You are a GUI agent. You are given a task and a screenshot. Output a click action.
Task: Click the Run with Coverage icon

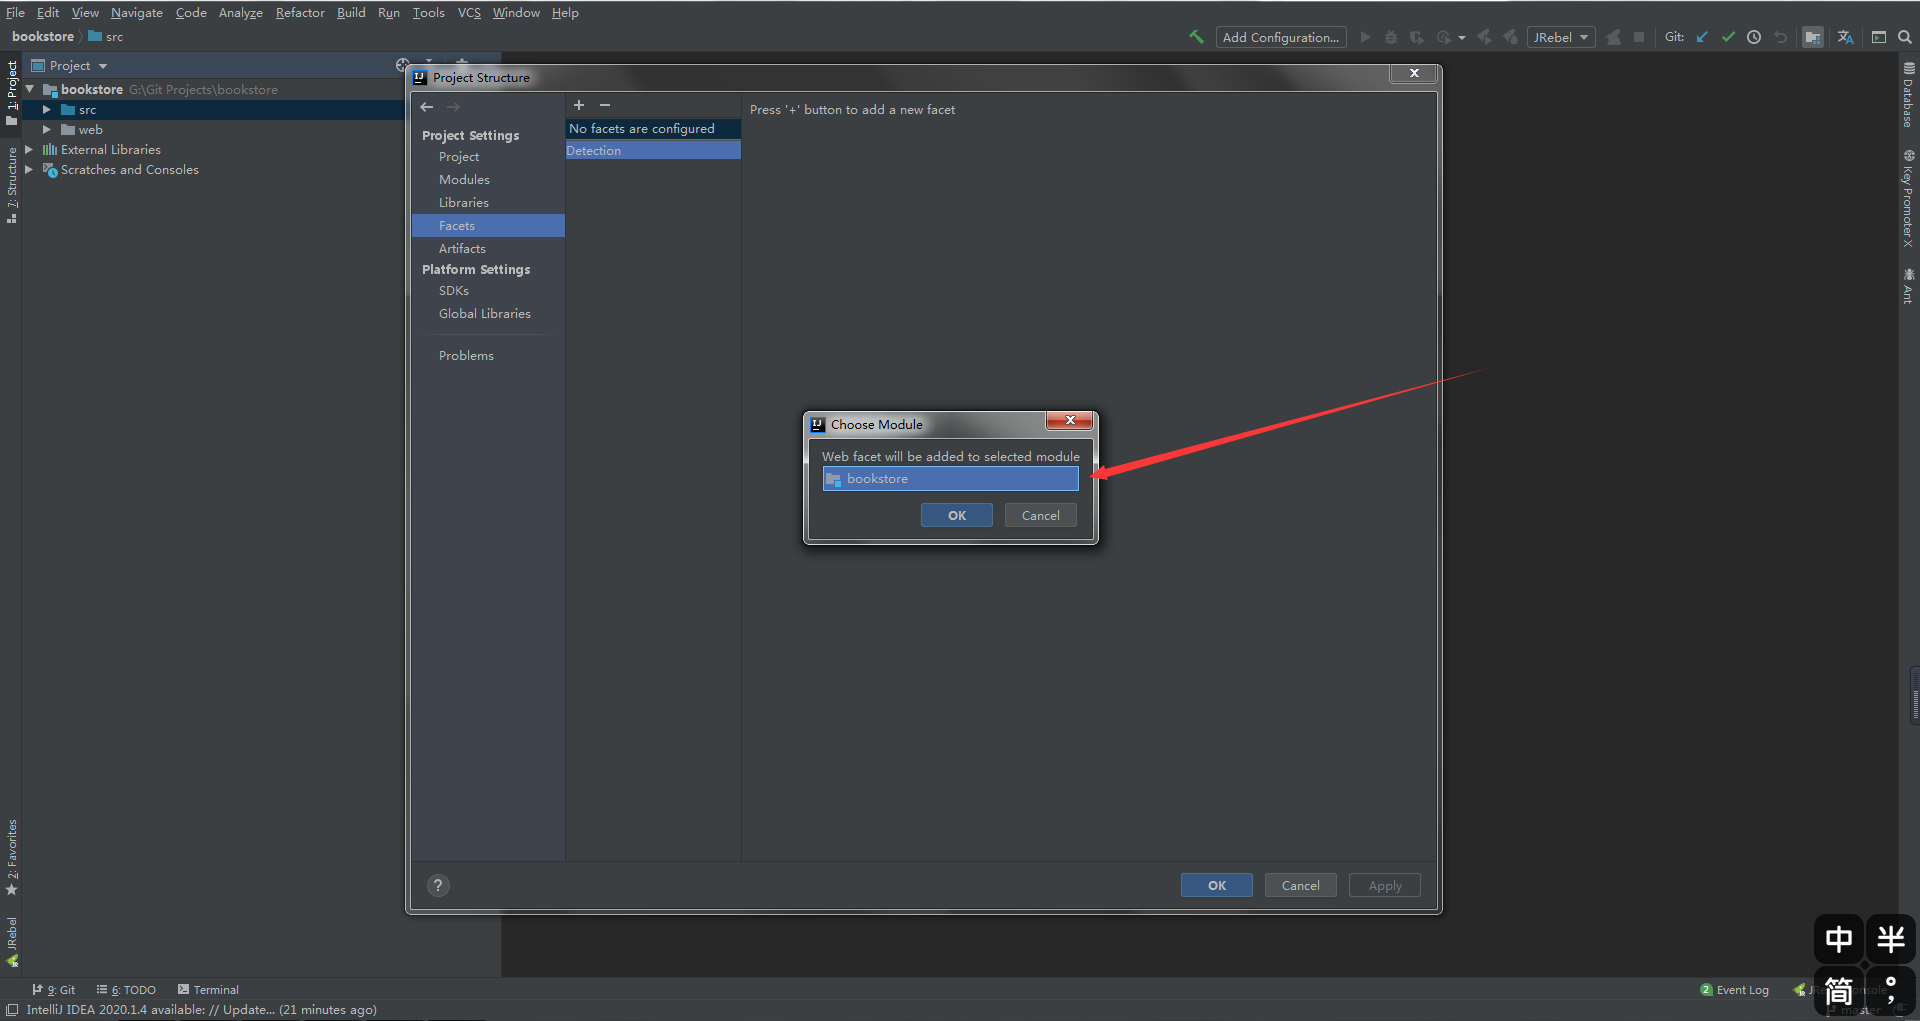click(x=1417, y=37)
